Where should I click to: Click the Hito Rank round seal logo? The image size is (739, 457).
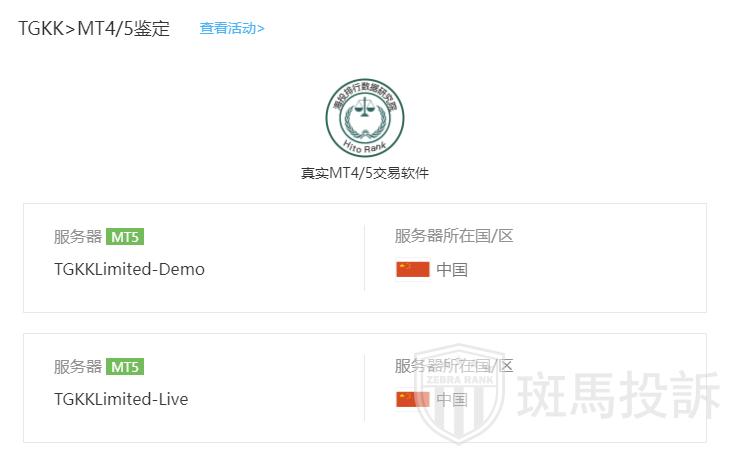(x=365, y=118)
